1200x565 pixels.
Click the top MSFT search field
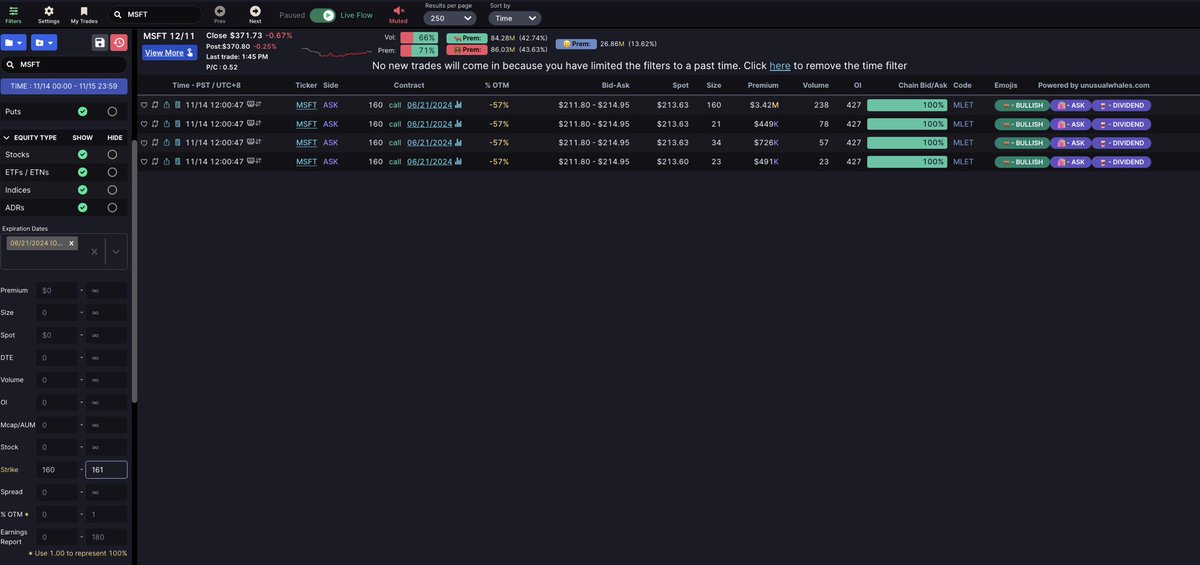coord(155,15)
